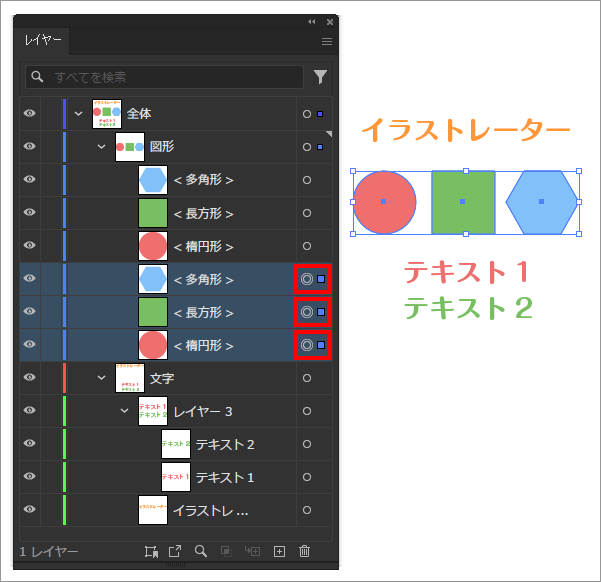Click the green テキスト２ text on canvas
Screen dimensions: 601x582
click(x=468, y=307)
